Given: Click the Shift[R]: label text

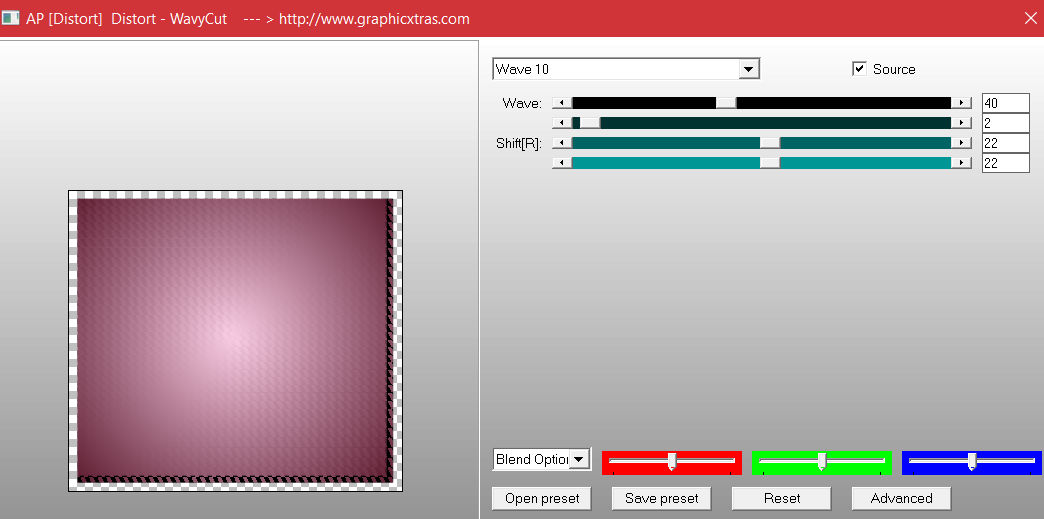Looking at the screenshot, I should [x=519, y=143].
